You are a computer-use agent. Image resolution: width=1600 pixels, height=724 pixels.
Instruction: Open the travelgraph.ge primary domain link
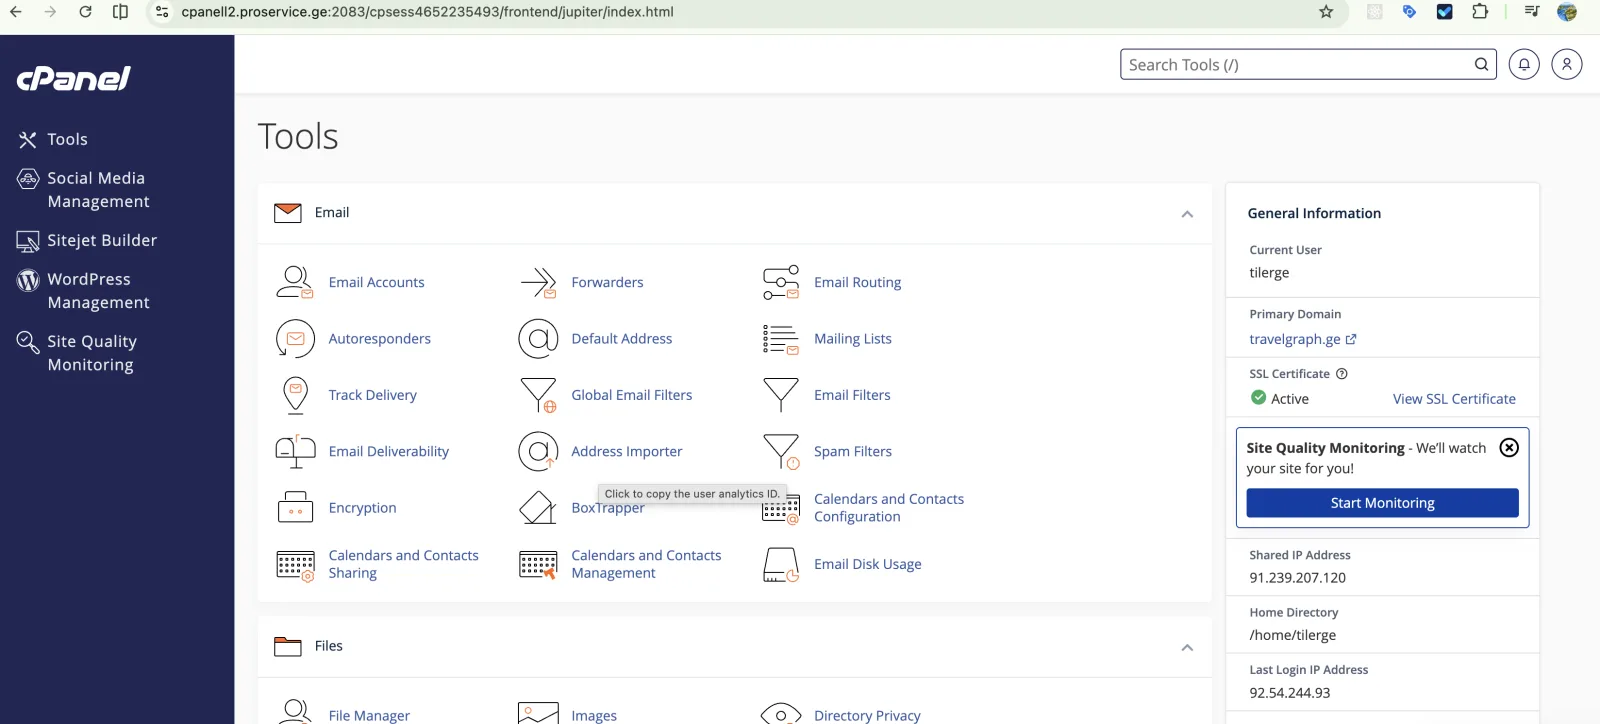pyautogui.click(x=1302, y=339)
